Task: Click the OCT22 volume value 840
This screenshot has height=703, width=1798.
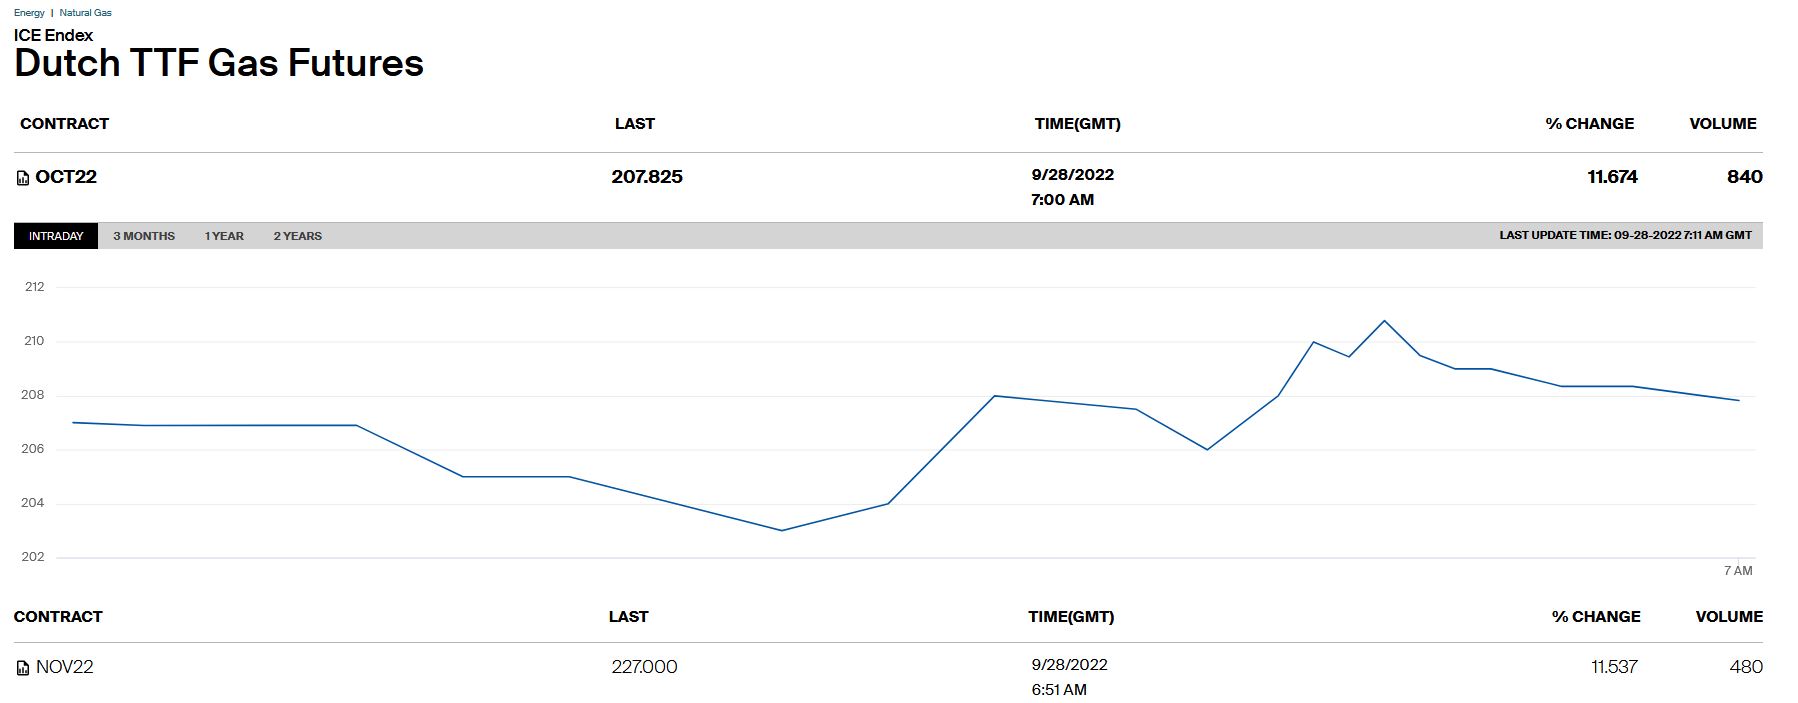Action: [1744, 177]
